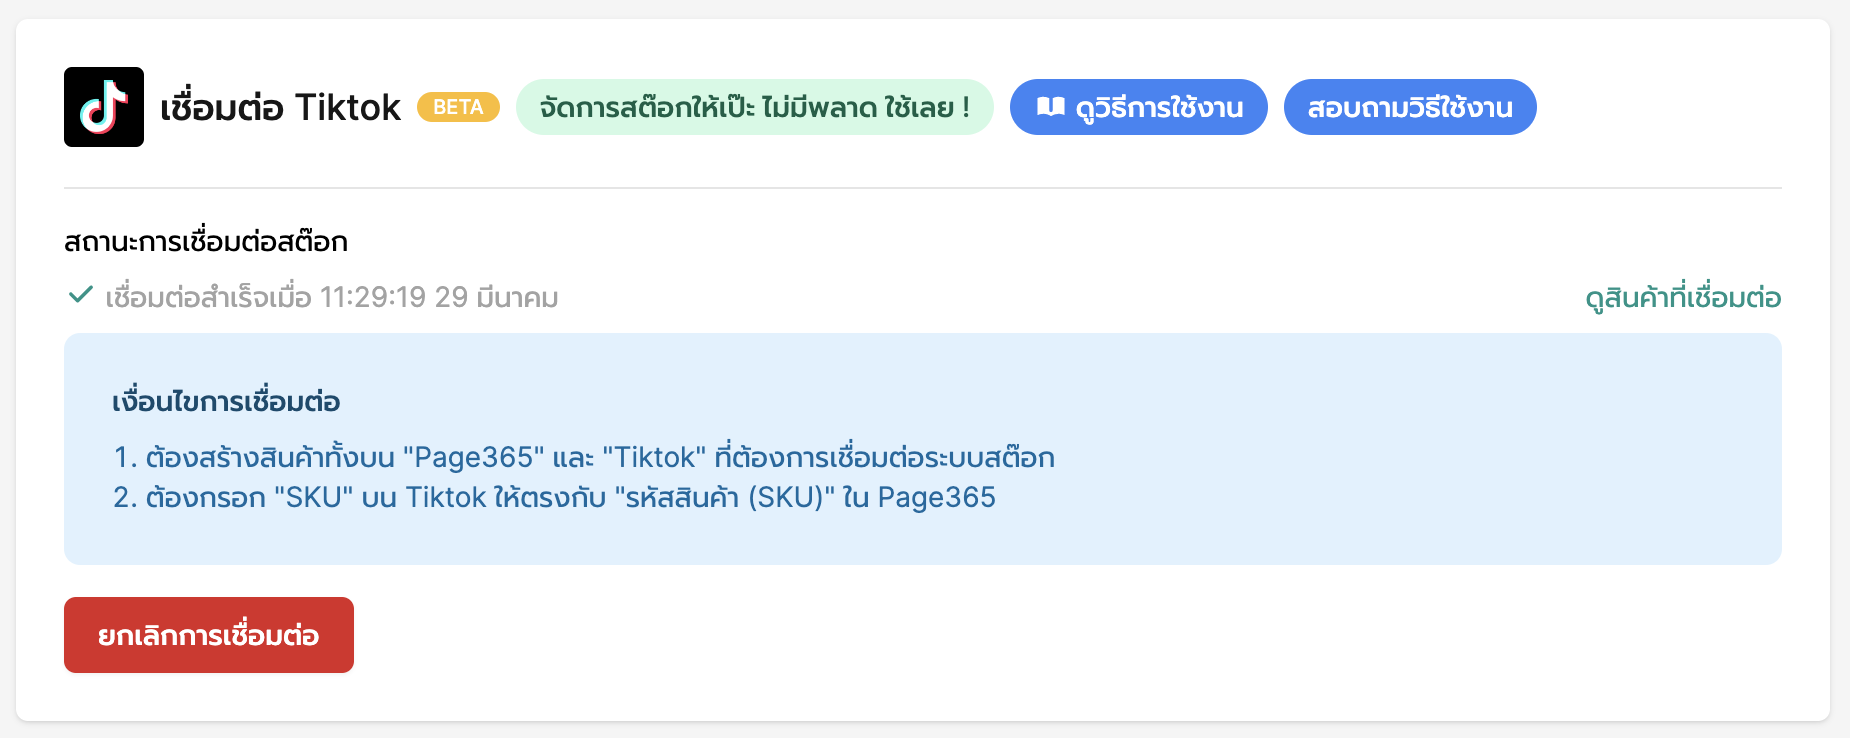Click the สถานะการเชื่อมต่อสต๊อก heading
This screenshot has width=1850, height=738.
[x=206, y=242]
